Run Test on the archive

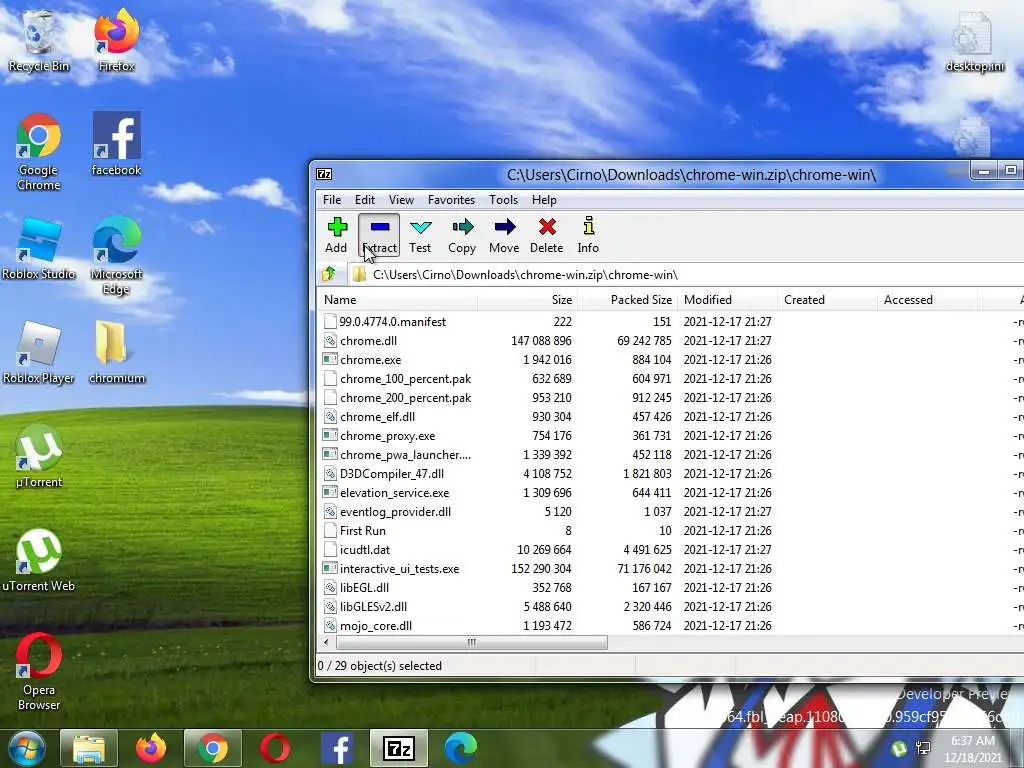420,235
